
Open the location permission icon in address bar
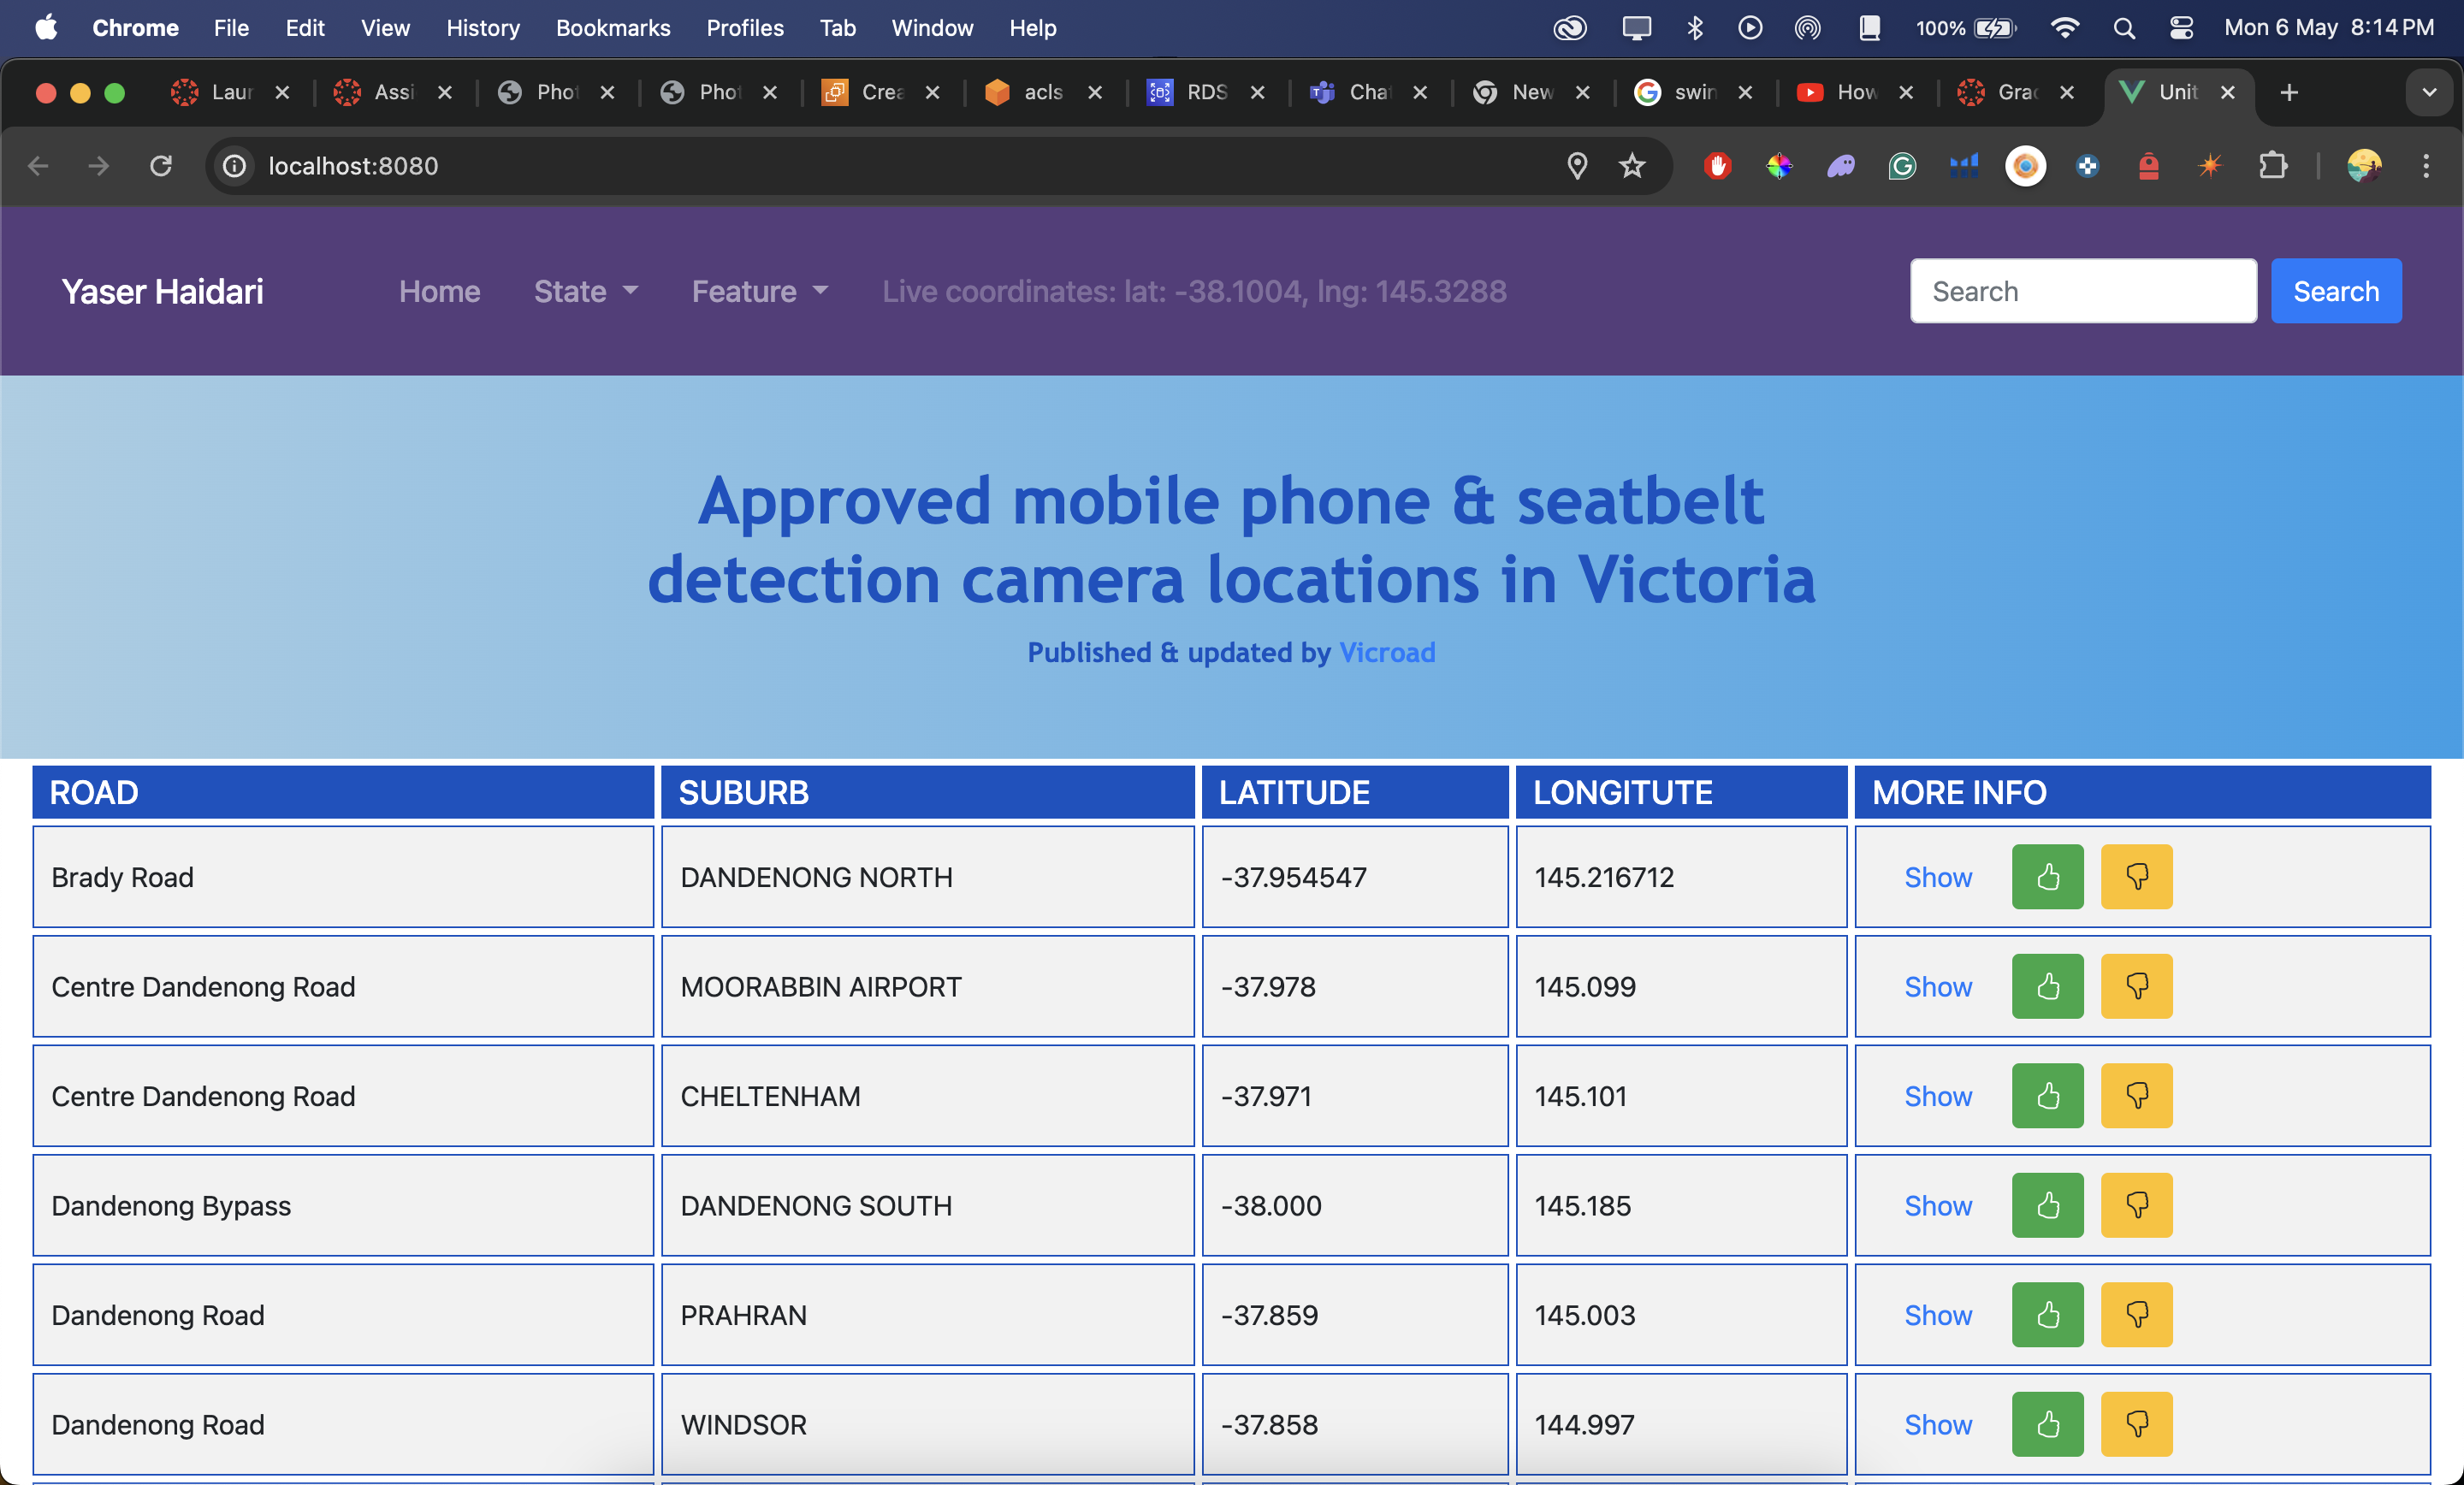point(1577,165)
